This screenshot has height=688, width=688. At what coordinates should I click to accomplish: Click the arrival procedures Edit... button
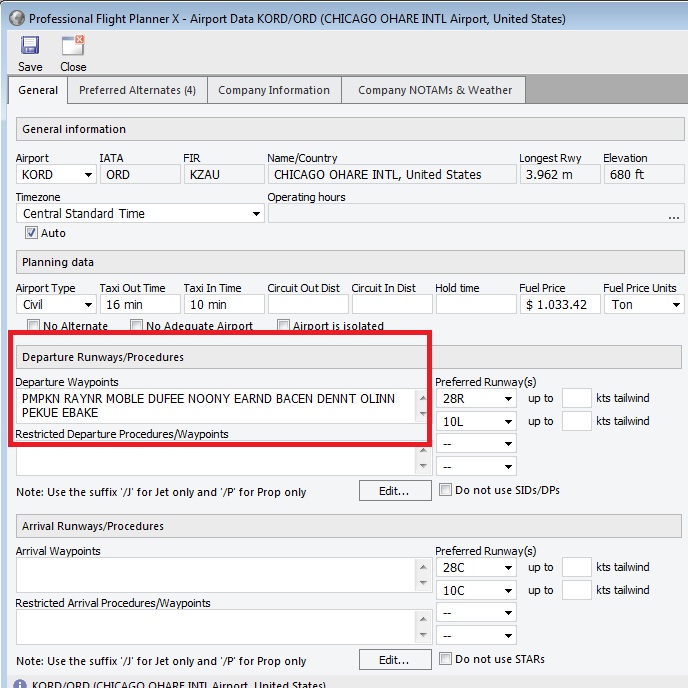tap(393, 660)
